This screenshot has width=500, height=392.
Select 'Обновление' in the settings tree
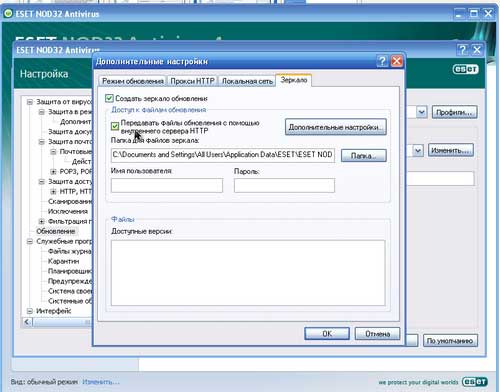(56, 231)
